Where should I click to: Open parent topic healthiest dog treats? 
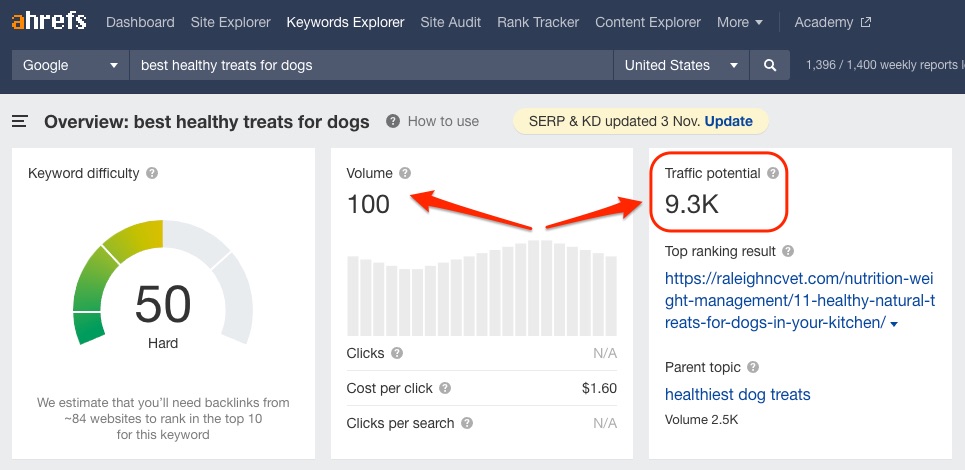737,394
